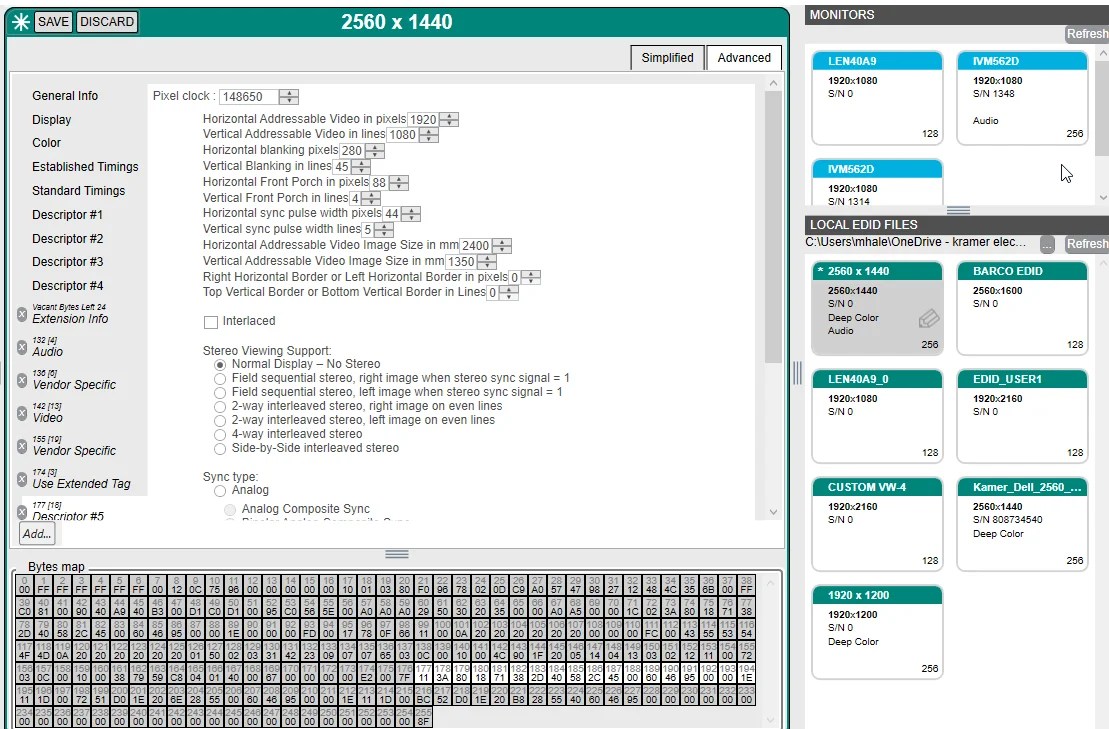Click the Vertical Addressable Video lines stepper
1109x729 pixels.
coord(429,134)
